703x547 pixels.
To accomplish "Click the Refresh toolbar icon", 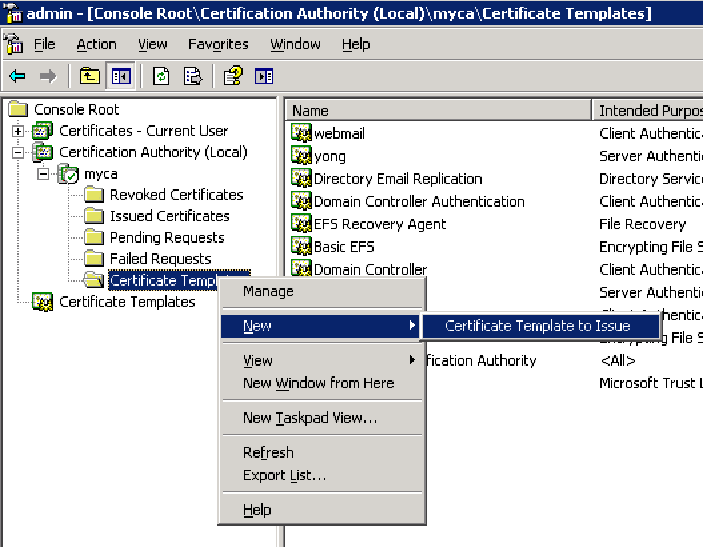I will pos(161,76).
